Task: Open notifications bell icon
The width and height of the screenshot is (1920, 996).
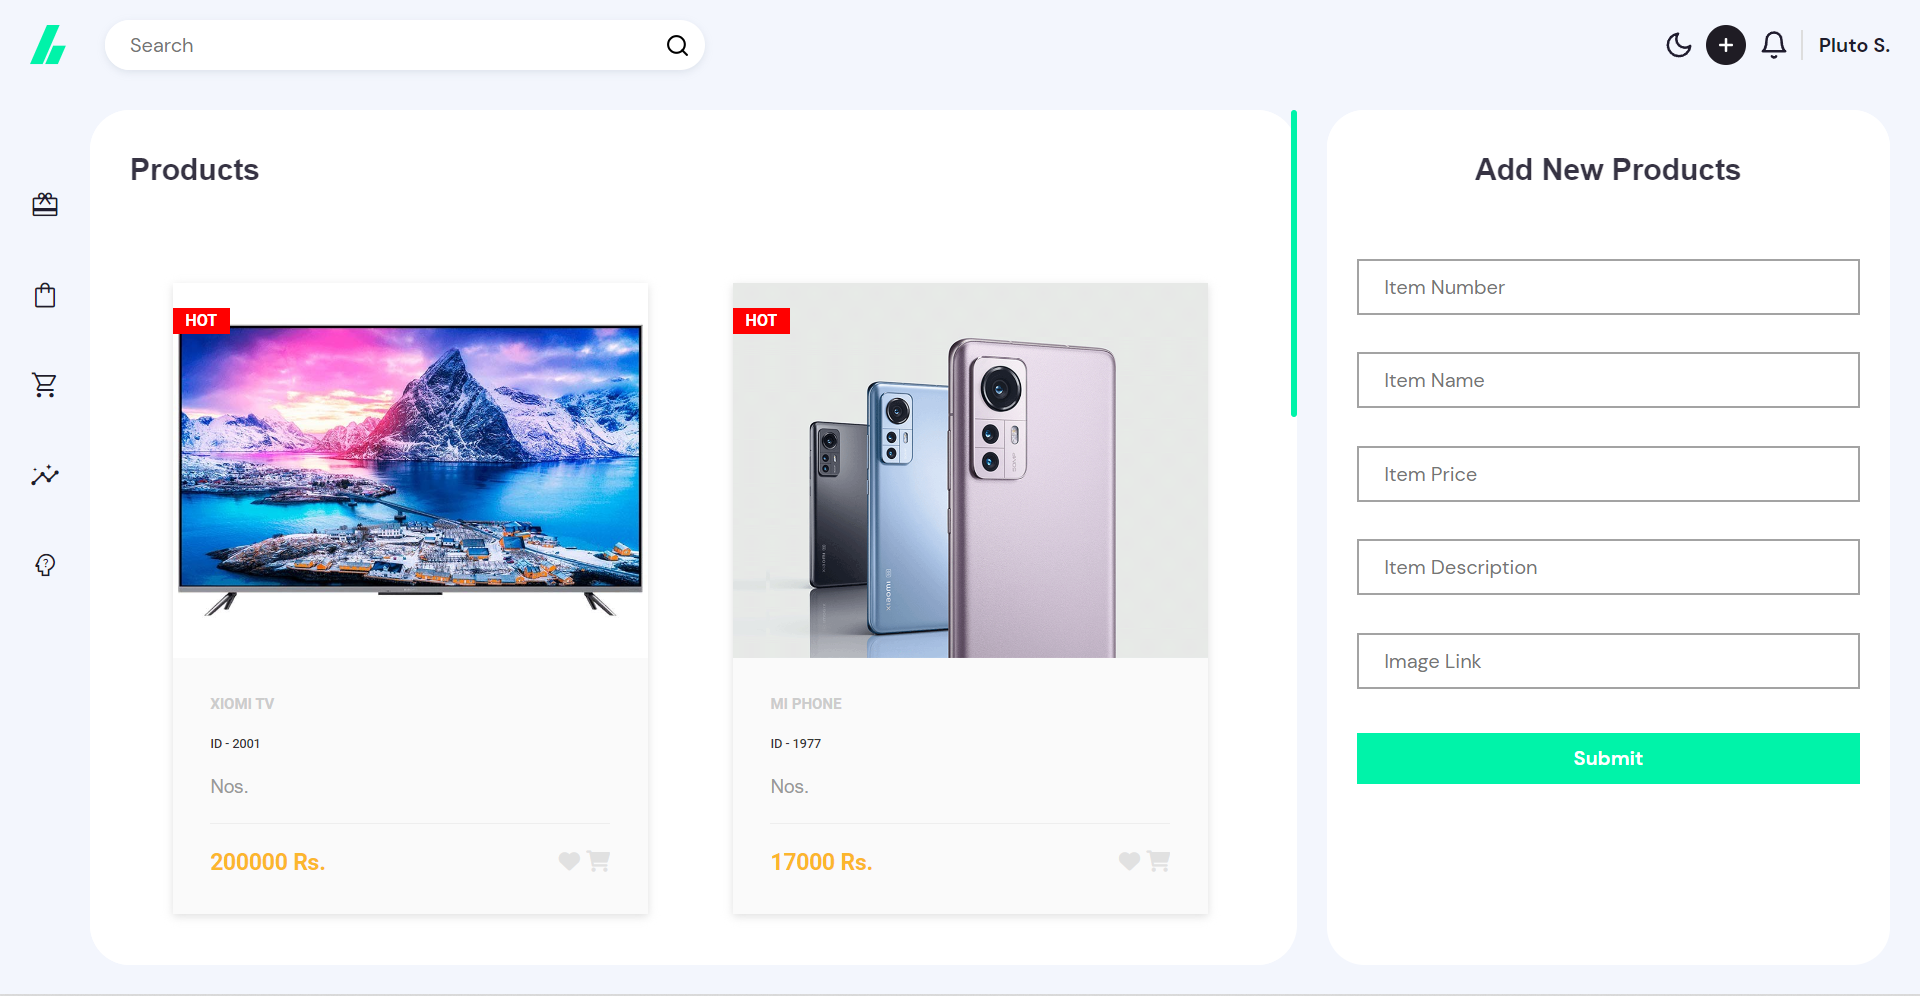Action: (x=1774, y=45)
